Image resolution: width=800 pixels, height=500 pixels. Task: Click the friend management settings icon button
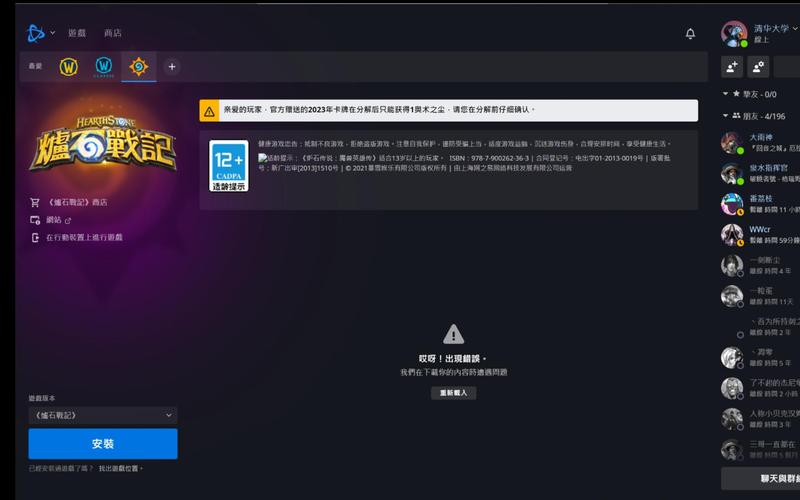(758, 67)
